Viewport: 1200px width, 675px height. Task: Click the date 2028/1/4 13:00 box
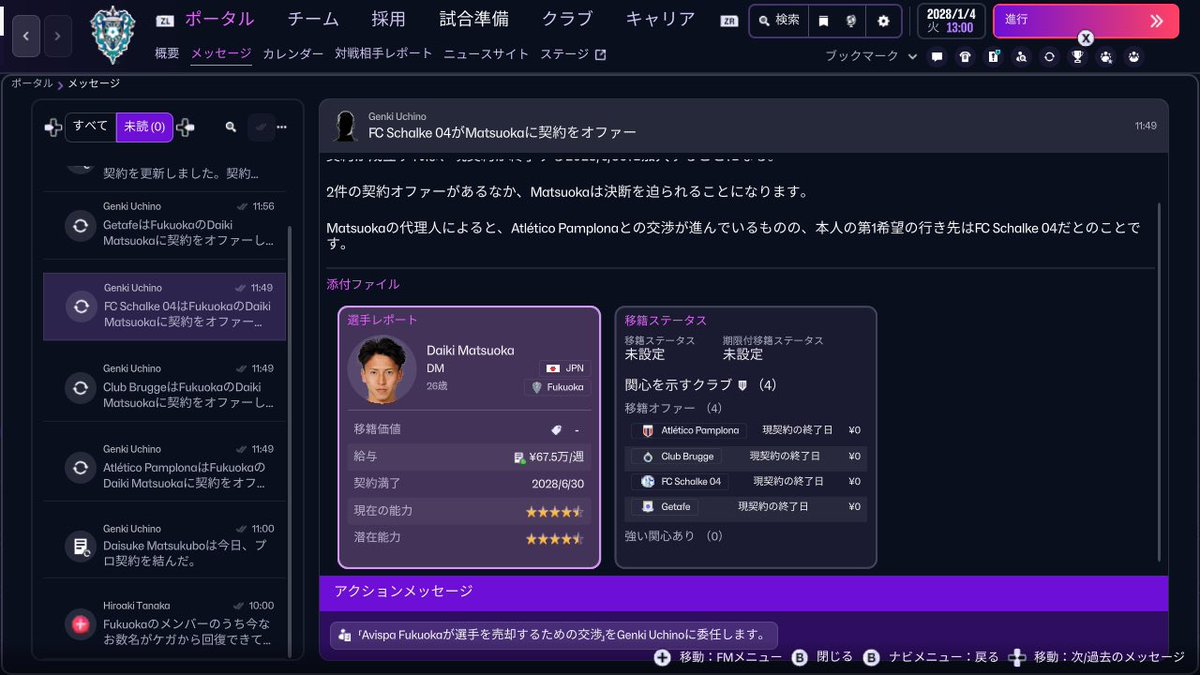click(949, 20)
